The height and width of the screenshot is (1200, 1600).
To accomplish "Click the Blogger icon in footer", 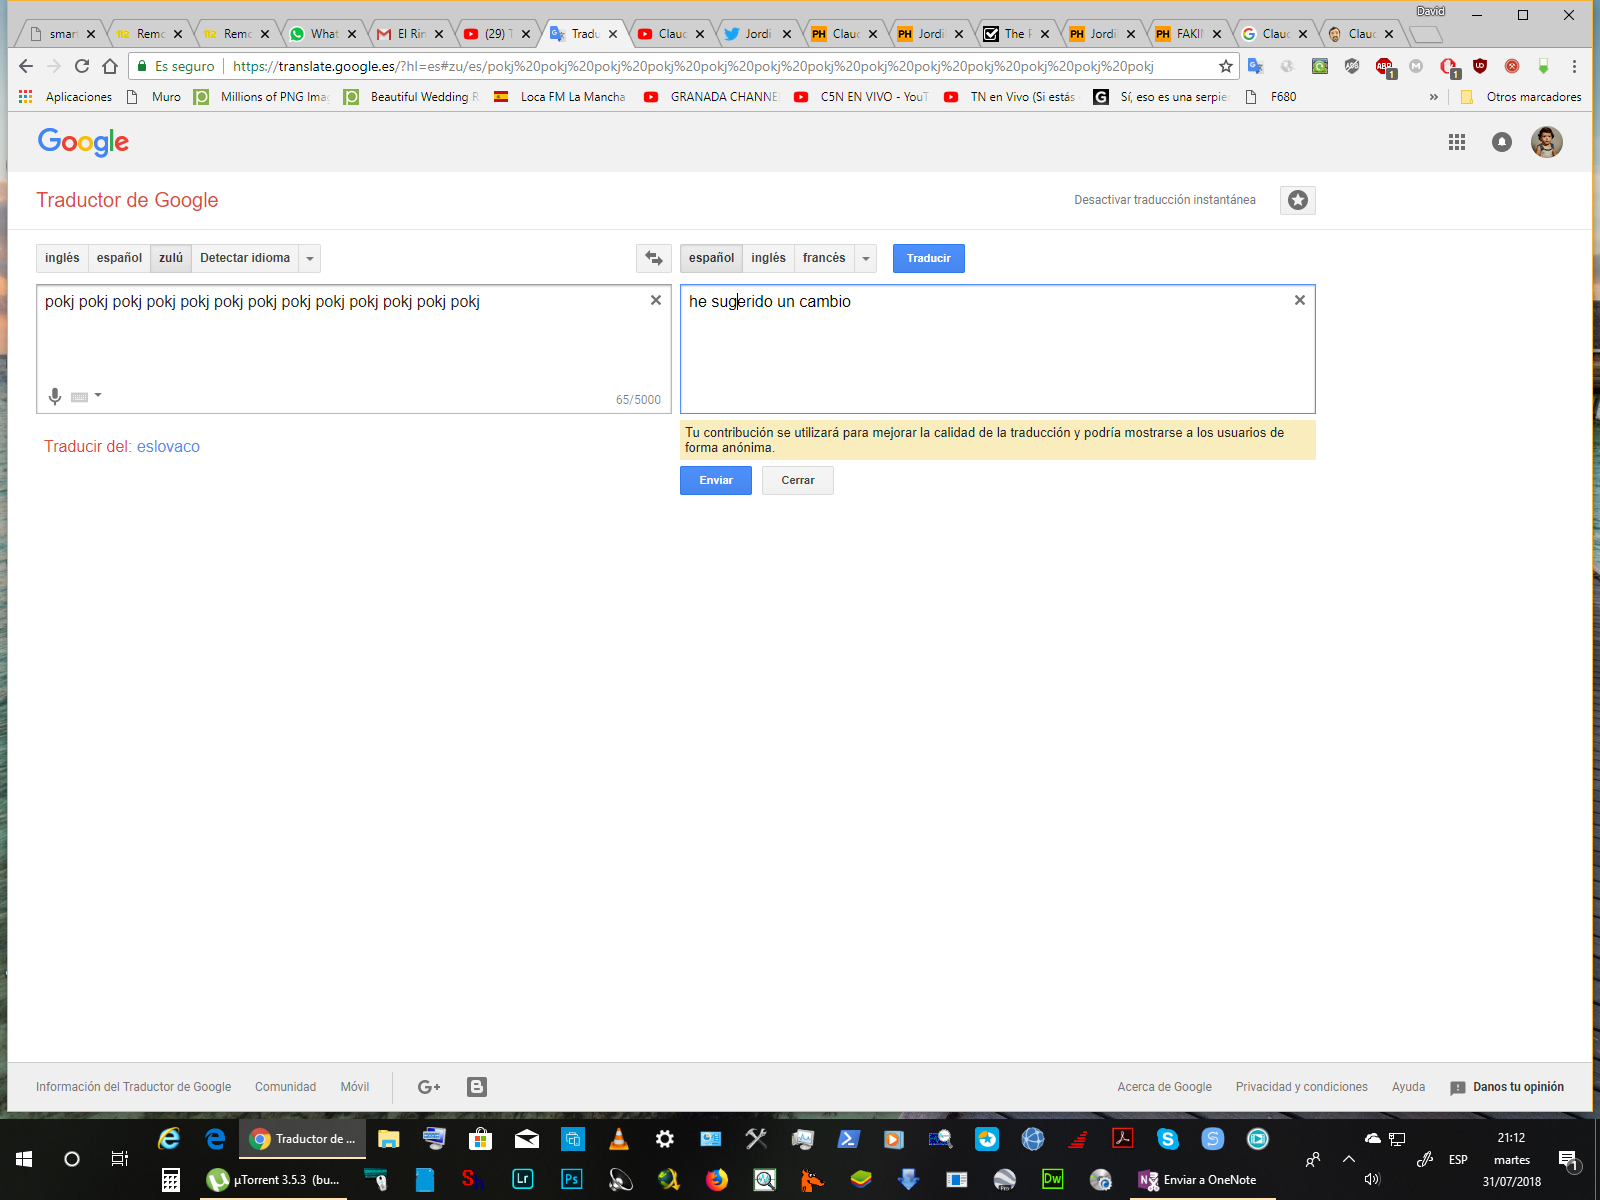I will point(477,1087).
